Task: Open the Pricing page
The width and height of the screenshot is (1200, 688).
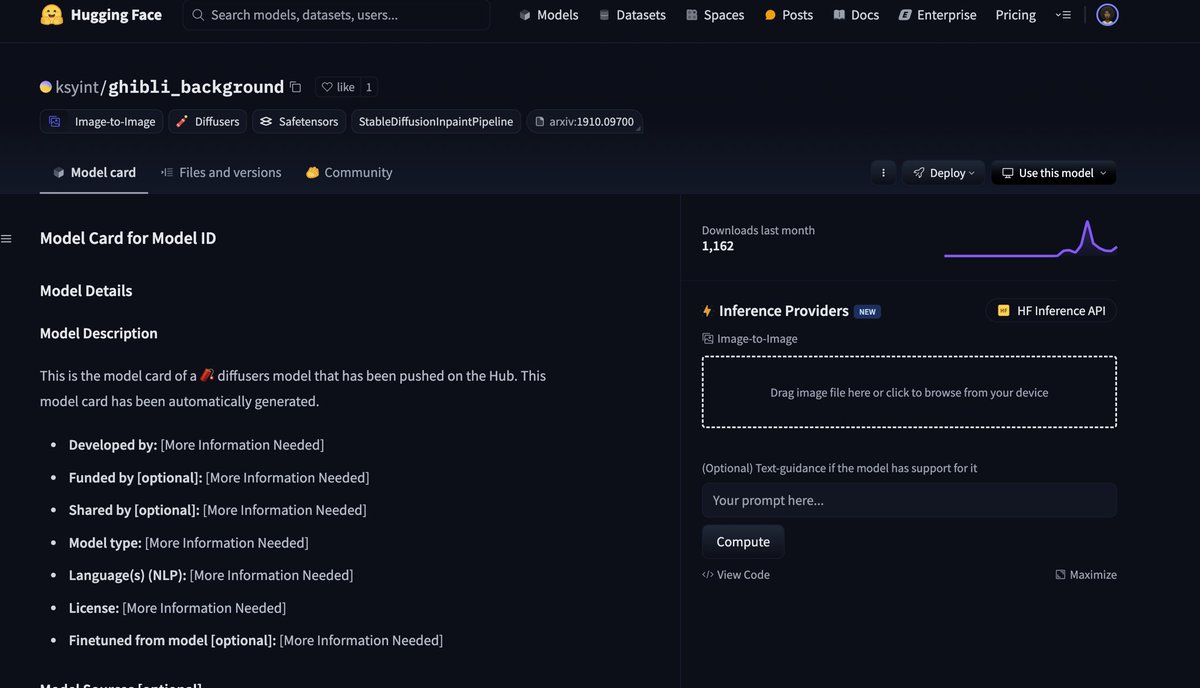Action: point(1016,15)
